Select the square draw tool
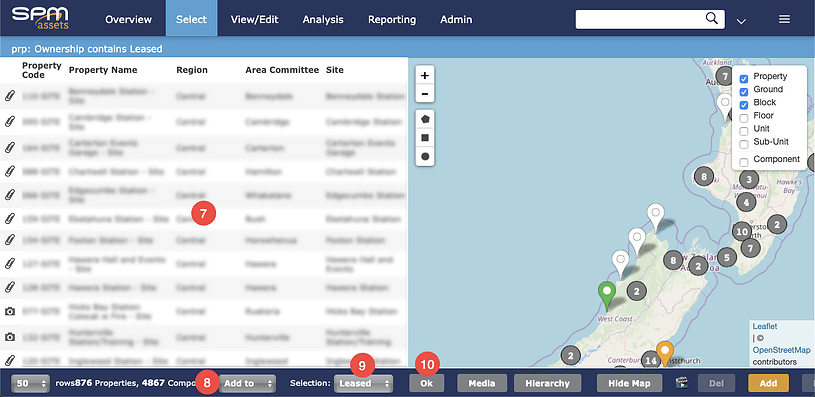Image resolution: width=815 pixels, height=397 pixels. pyautogui.click(x=425, y=138)
